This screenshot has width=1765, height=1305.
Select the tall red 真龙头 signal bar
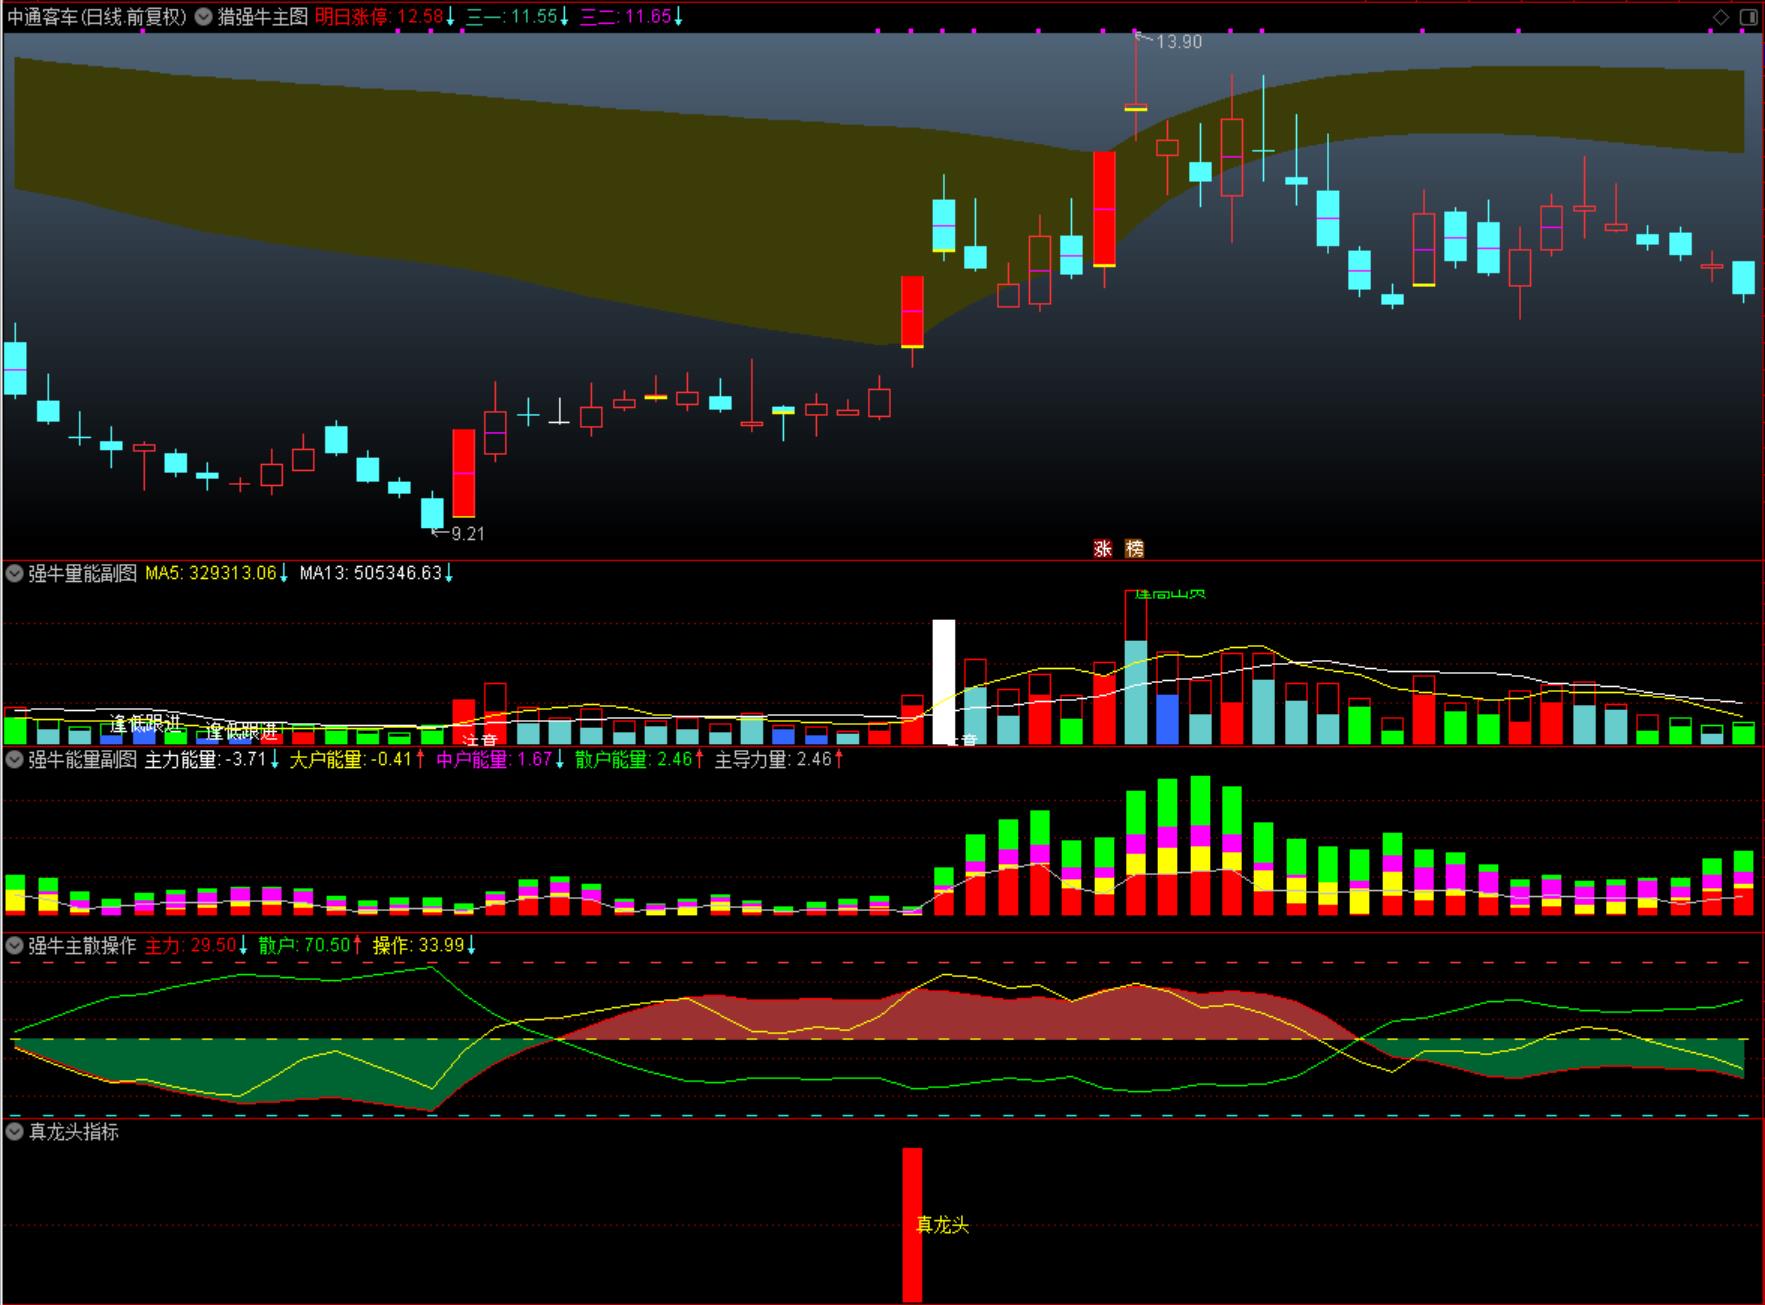tap(912, 1225)
